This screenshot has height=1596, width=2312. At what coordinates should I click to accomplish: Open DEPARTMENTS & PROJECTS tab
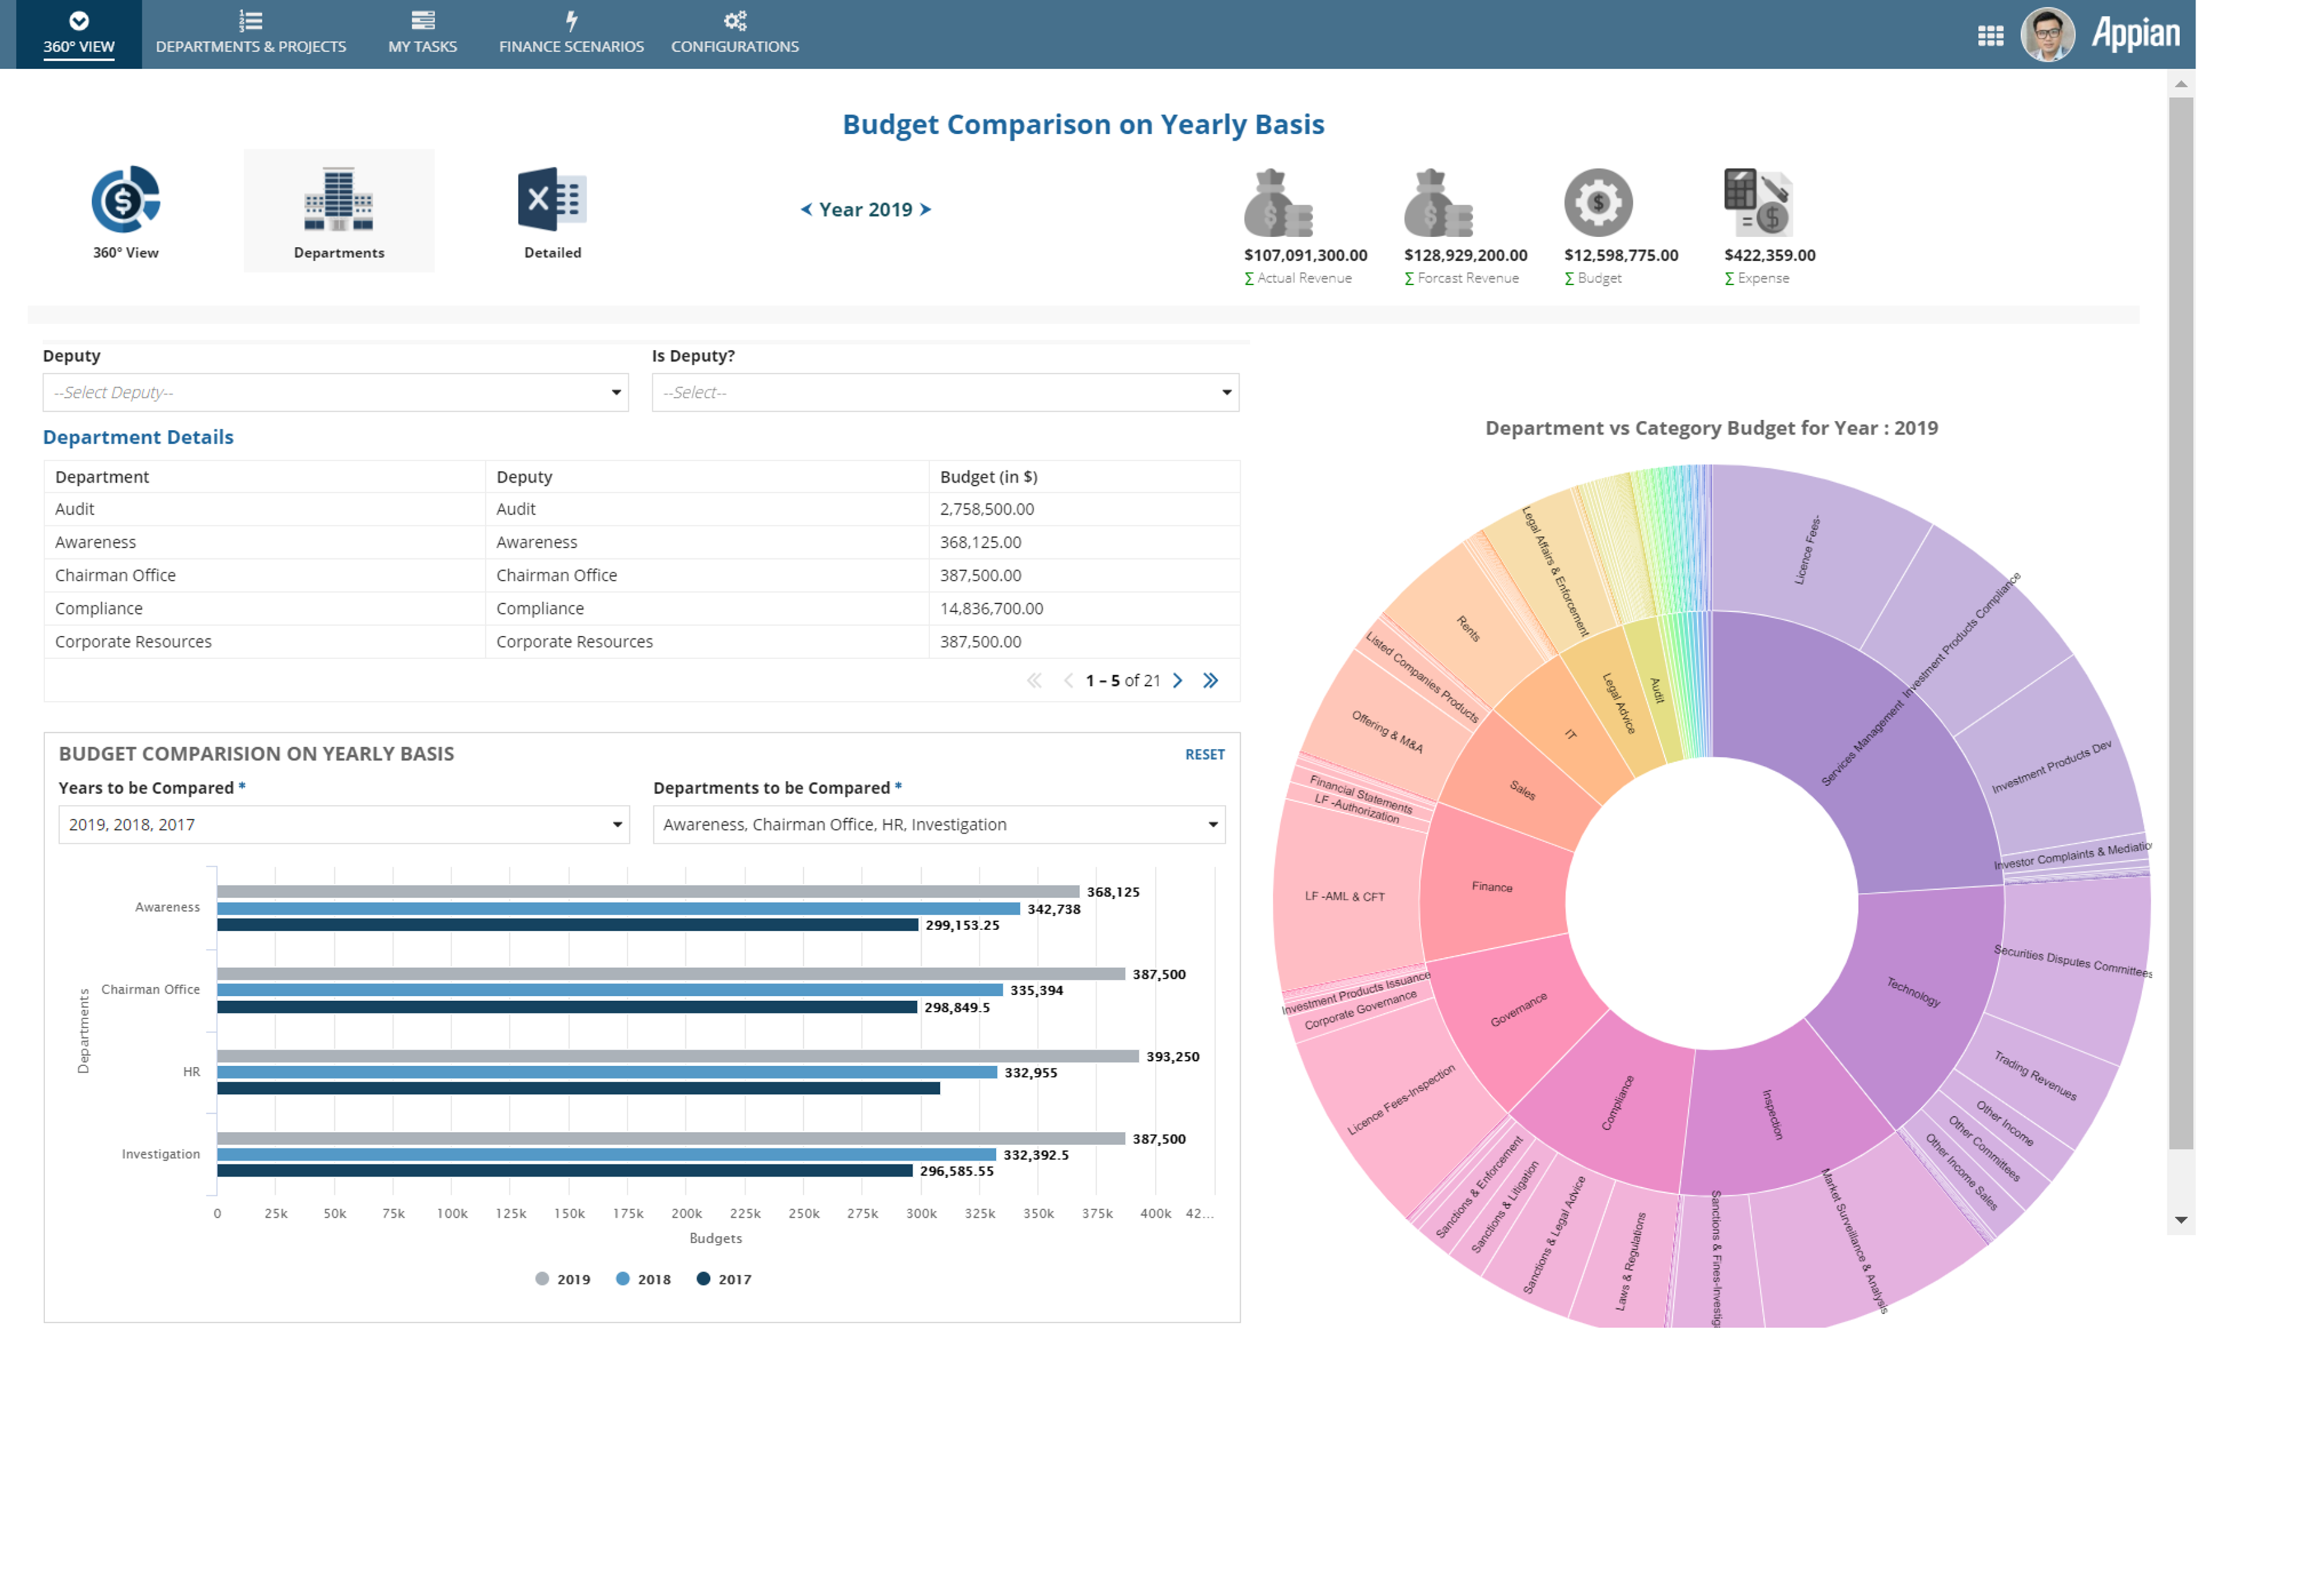[251, 34]
